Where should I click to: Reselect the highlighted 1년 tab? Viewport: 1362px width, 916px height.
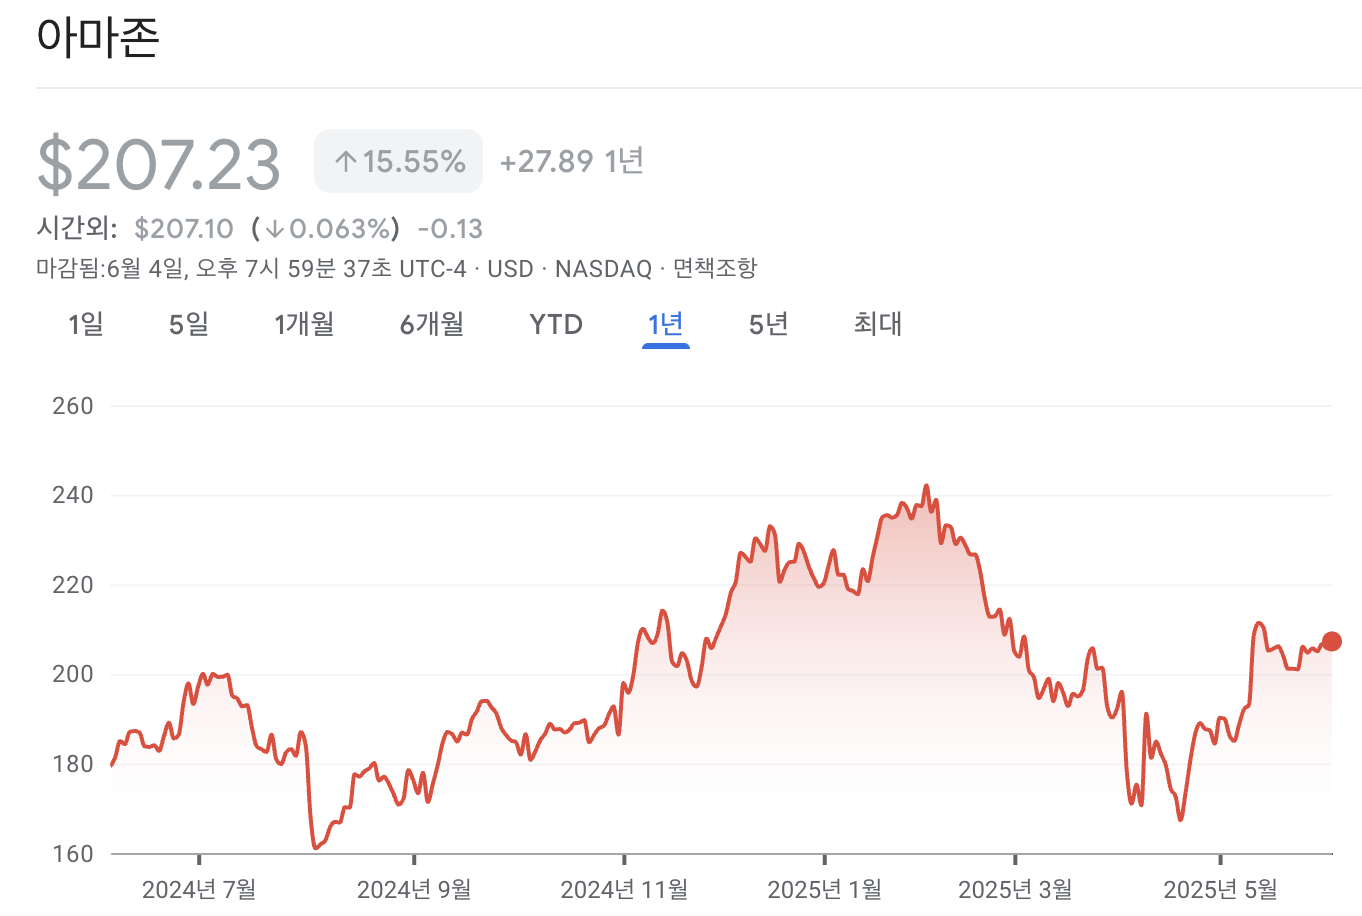pos(666,324)
